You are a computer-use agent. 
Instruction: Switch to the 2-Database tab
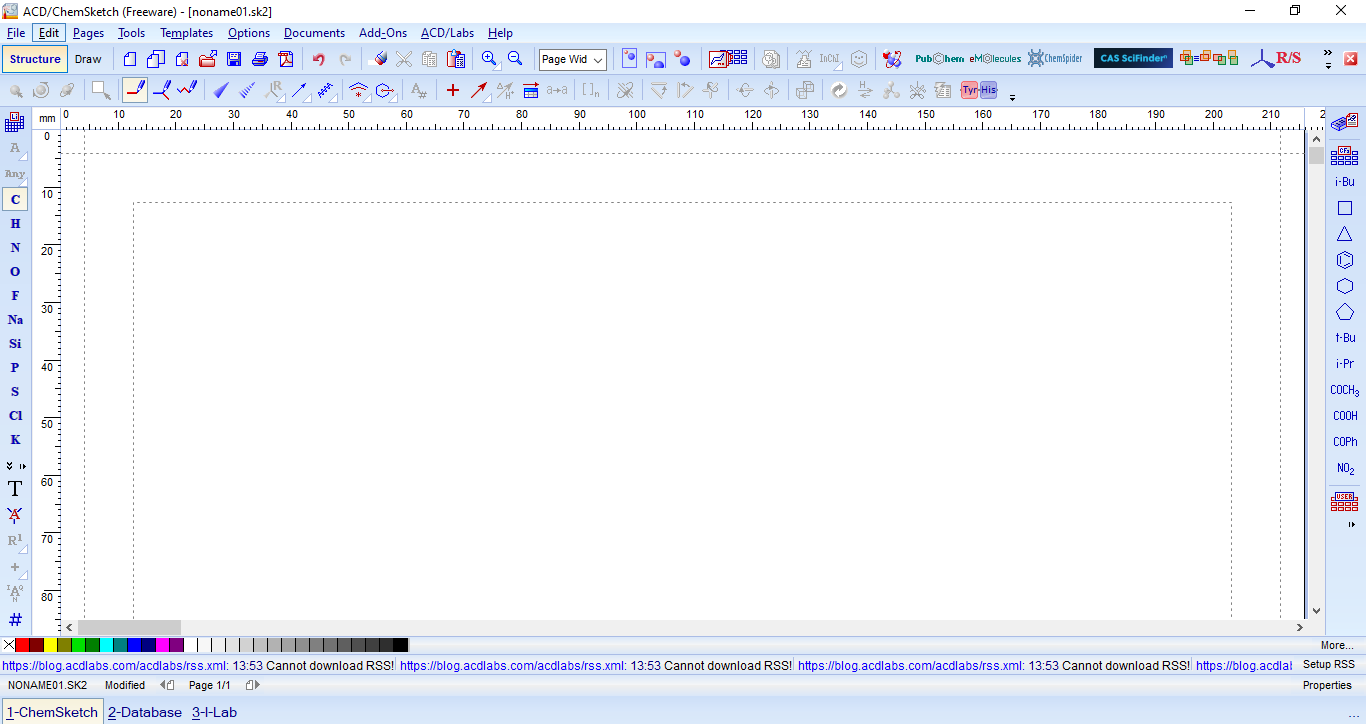coord(145,712)
